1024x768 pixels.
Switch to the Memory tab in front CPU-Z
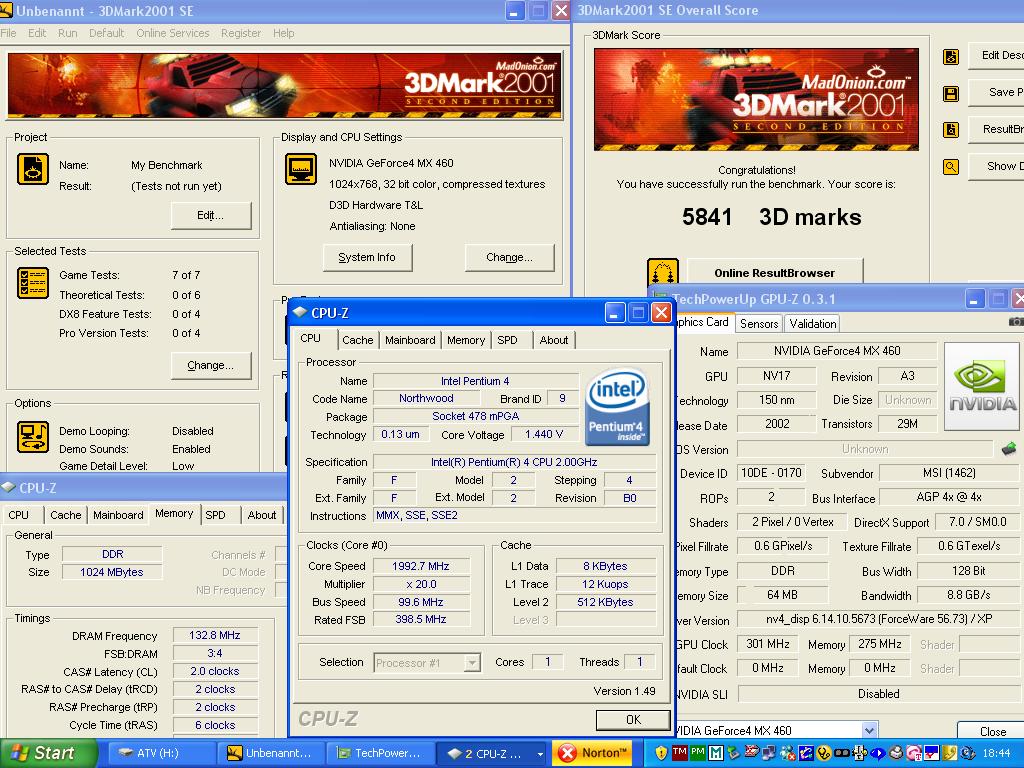[x=466, y=340]
